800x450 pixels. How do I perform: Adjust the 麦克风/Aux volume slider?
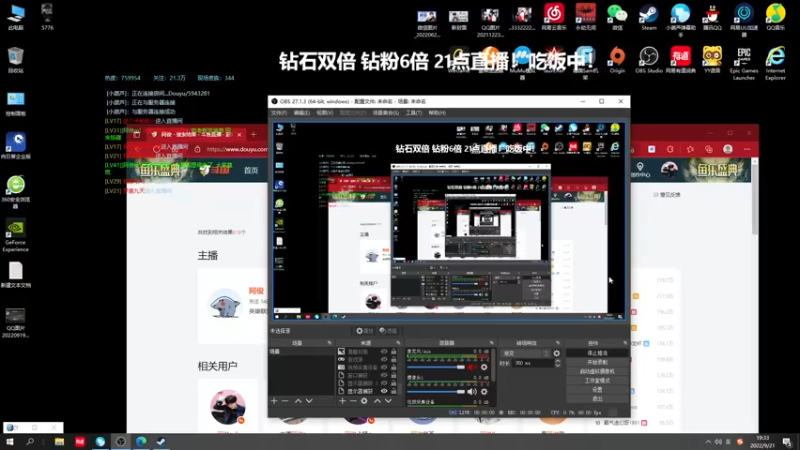click(x=436, y=367)
